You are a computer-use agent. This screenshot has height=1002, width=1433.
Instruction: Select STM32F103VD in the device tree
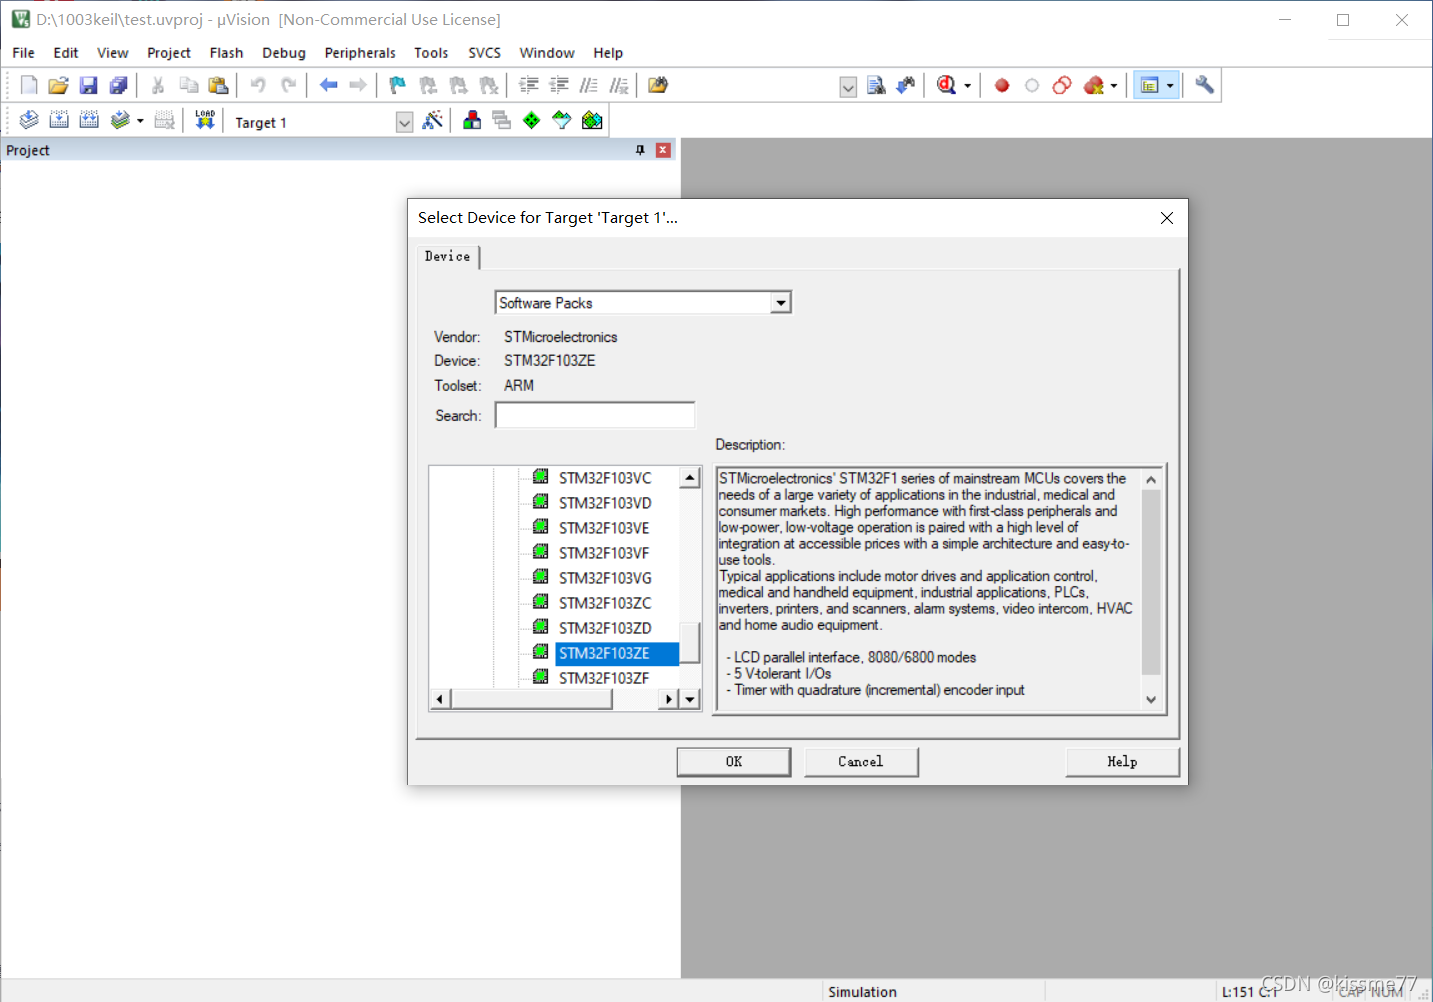click(605, 503)
